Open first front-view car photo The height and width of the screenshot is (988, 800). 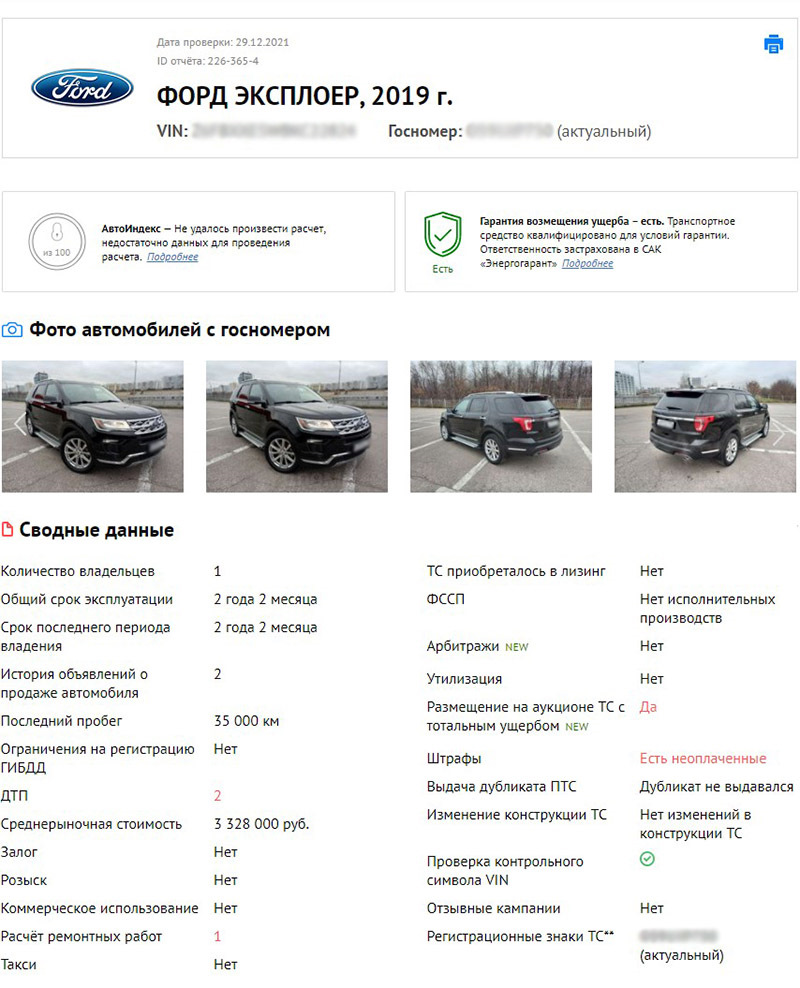tap(93, 426)
